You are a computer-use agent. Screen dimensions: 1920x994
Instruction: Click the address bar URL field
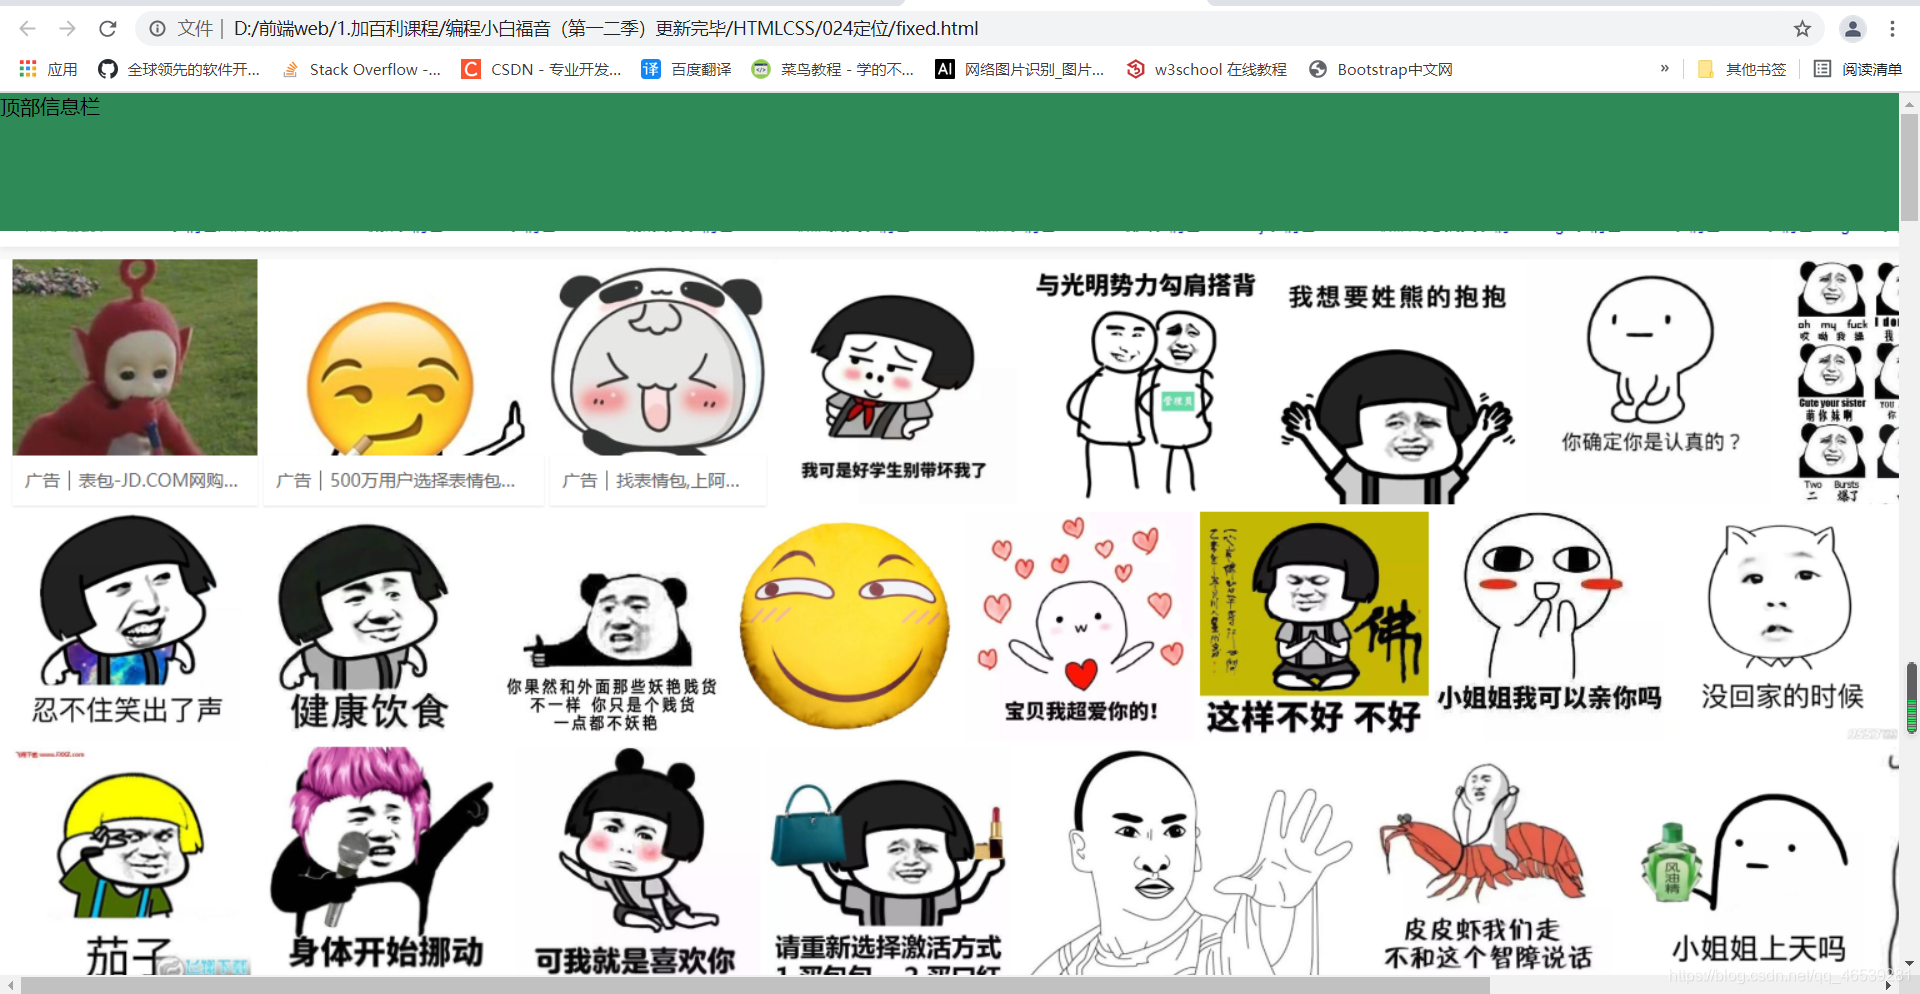coord(980,29)
